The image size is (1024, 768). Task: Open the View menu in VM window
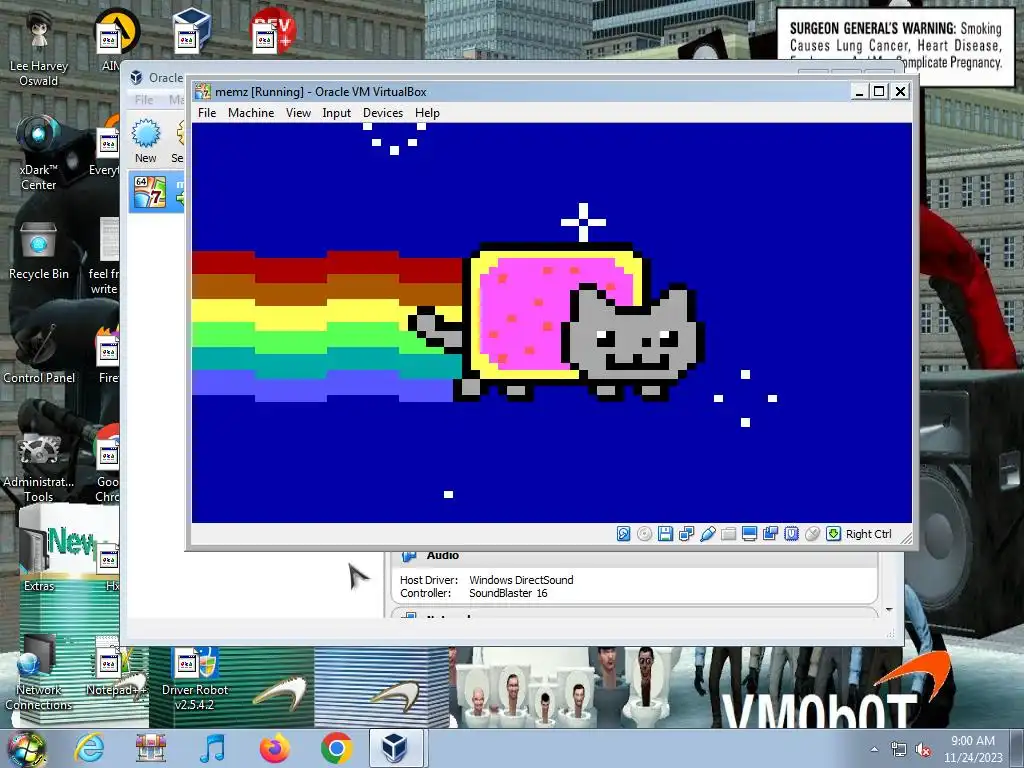(298, 112)
